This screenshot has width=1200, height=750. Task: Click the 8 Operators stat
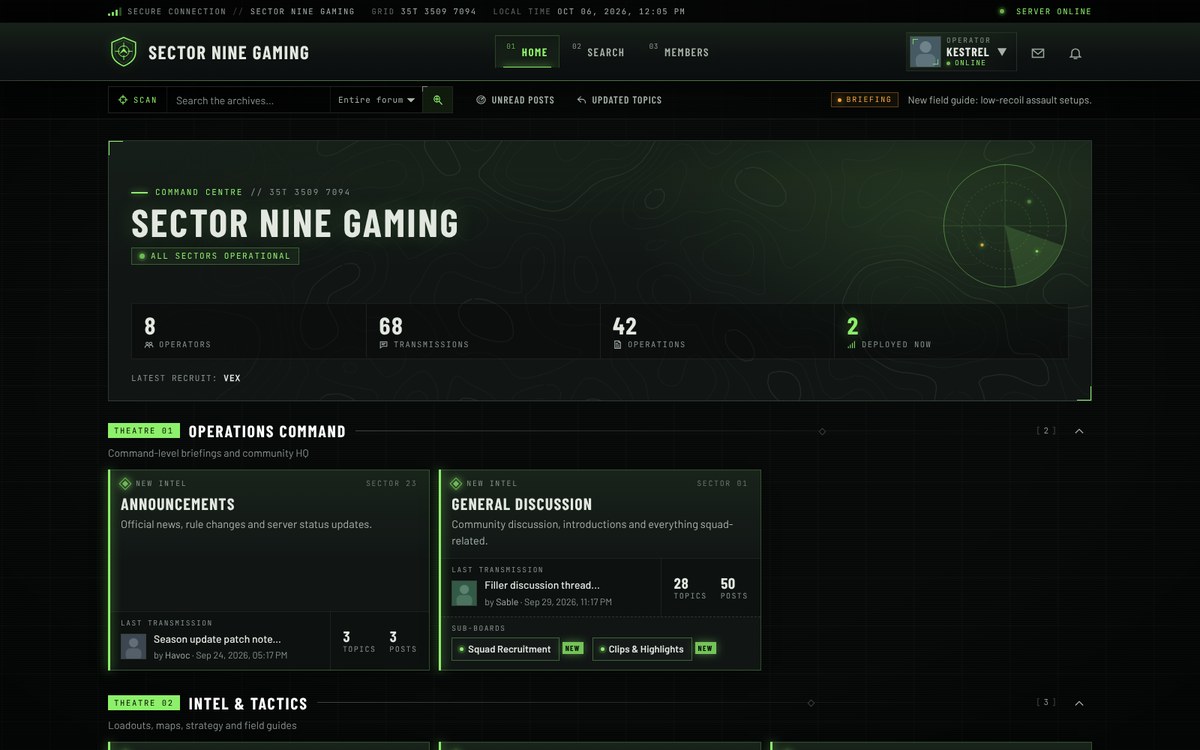(249, 331)
